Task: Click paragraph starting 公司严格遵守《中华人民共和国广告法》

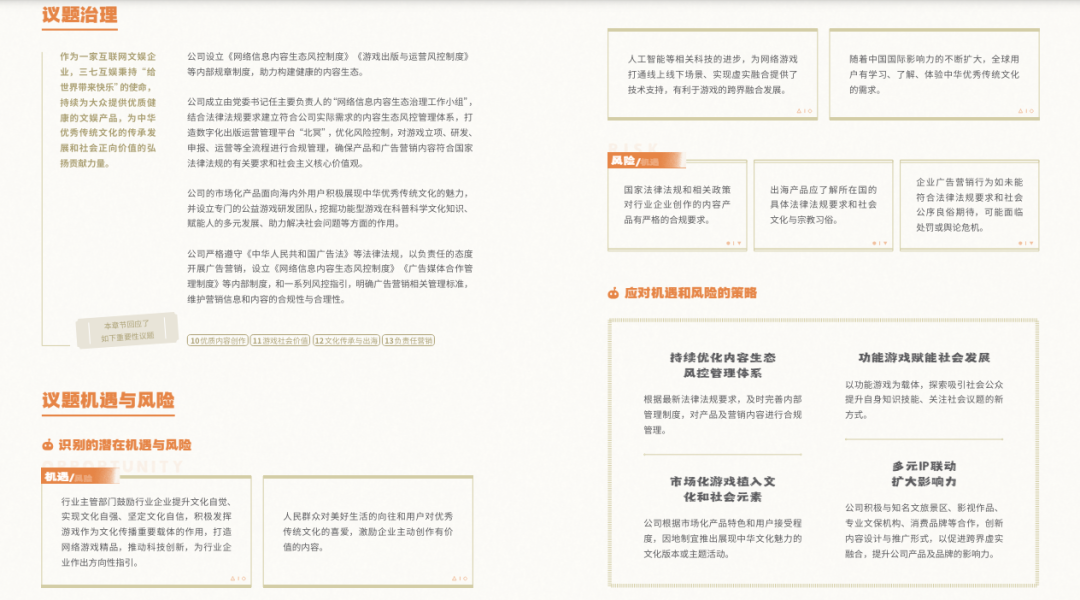Action: click(330, 276)
